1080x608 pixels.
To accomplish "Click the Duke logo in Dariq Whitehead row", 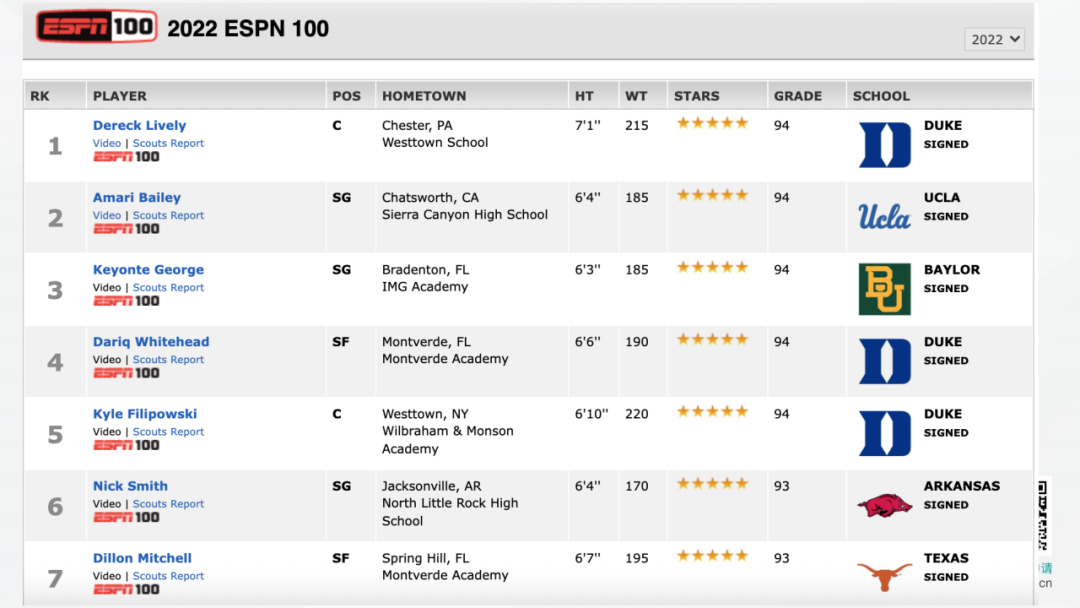I will (884, 361).
